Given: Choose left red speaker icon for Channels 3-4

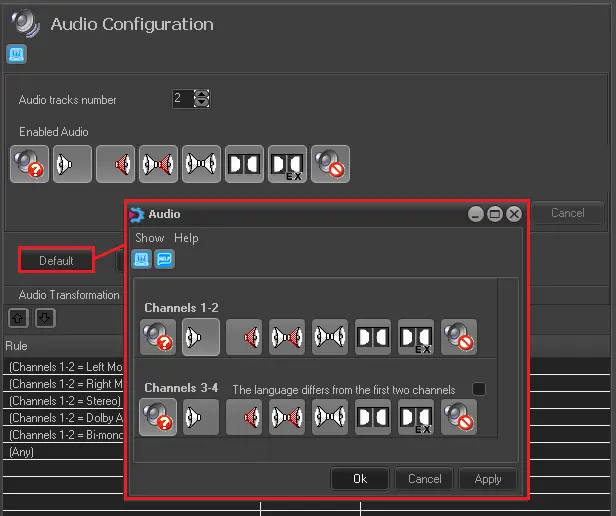Looking at the screenshot, I should (x=244, y=417).
